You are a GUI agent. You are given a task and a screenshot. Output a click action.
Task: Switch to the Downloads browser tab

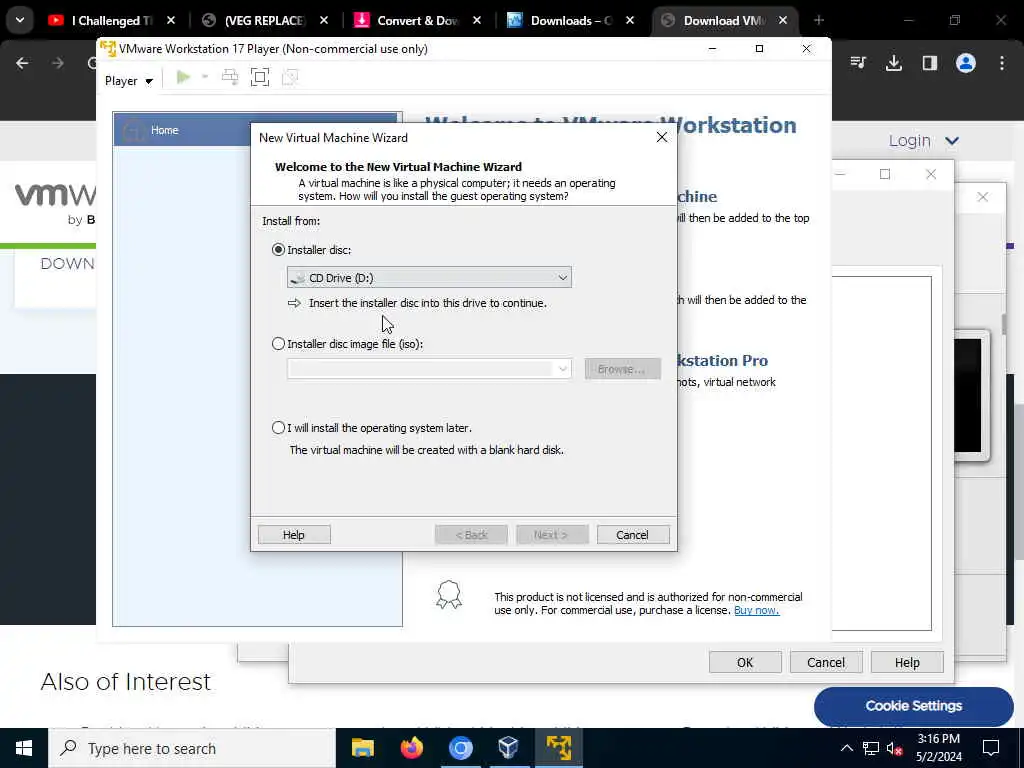[x=571, y=21]
